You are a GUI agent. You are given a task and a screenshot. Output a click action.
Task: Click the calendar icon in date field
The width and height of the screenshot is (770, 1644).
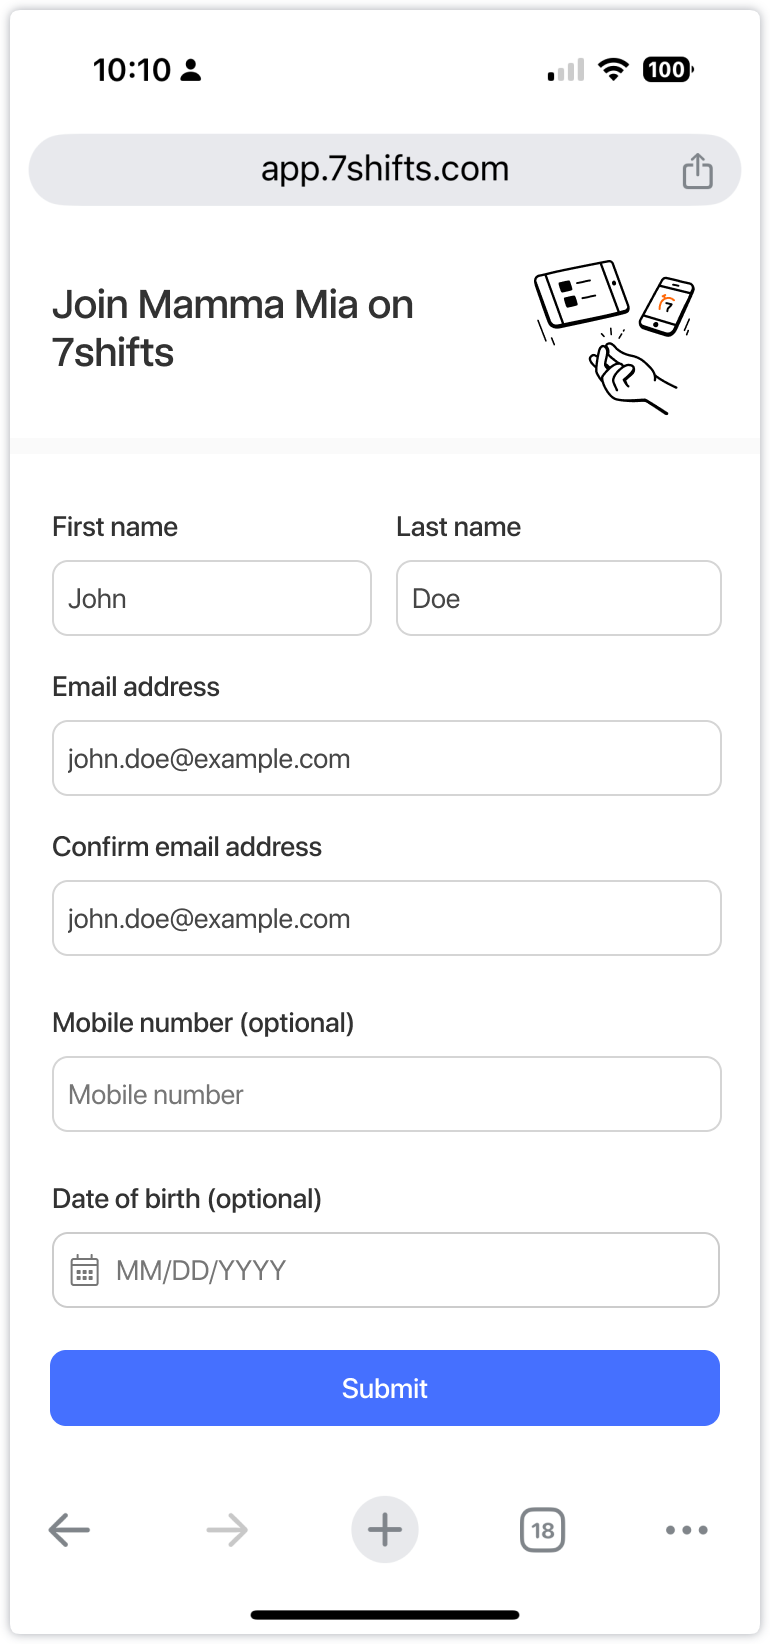pyautogui.click(x=85, y=1270)
